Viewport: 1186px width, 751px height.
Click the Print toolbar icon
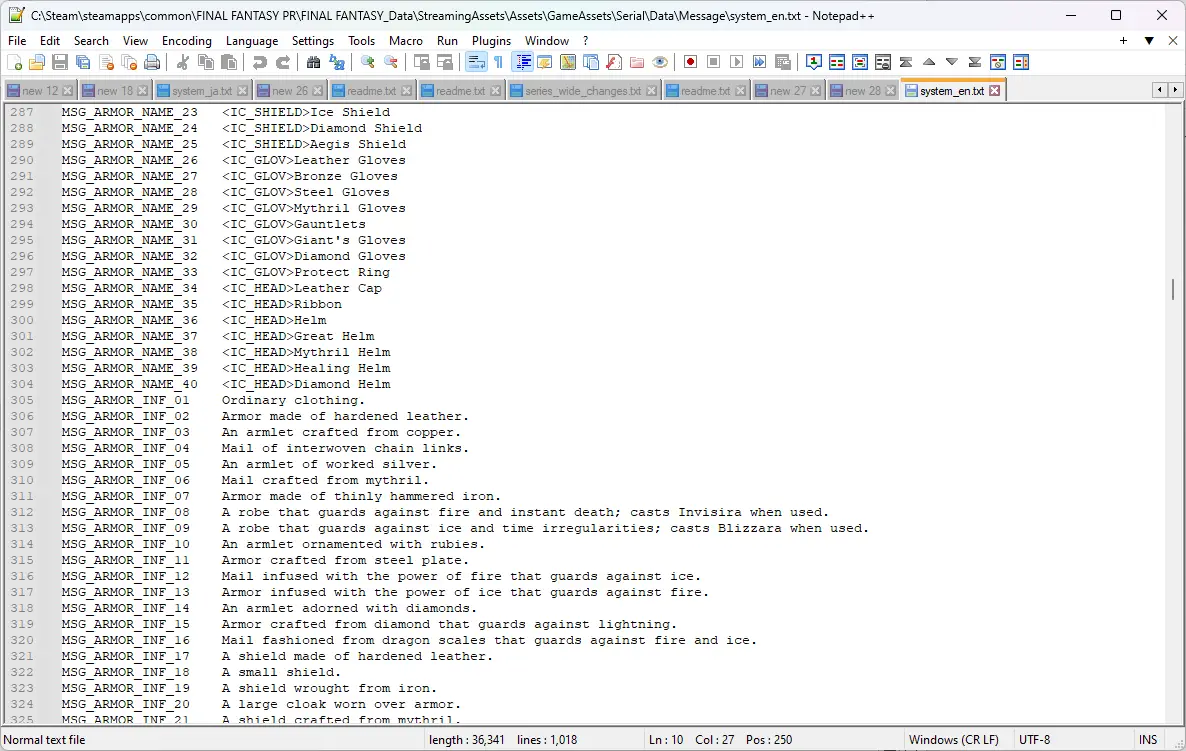click(152, 63)
